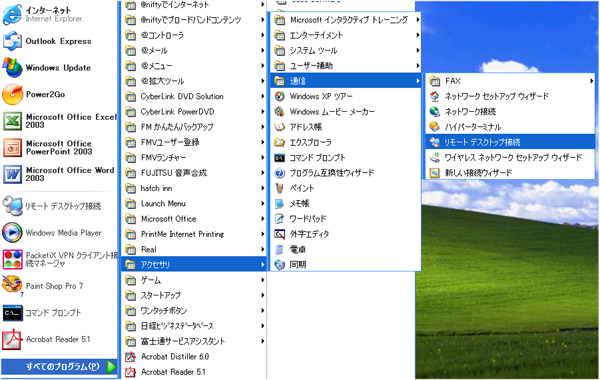
Task: Open CyberLink PowerDVD folder
Action: pyautogui.click(x=194, y=111)
